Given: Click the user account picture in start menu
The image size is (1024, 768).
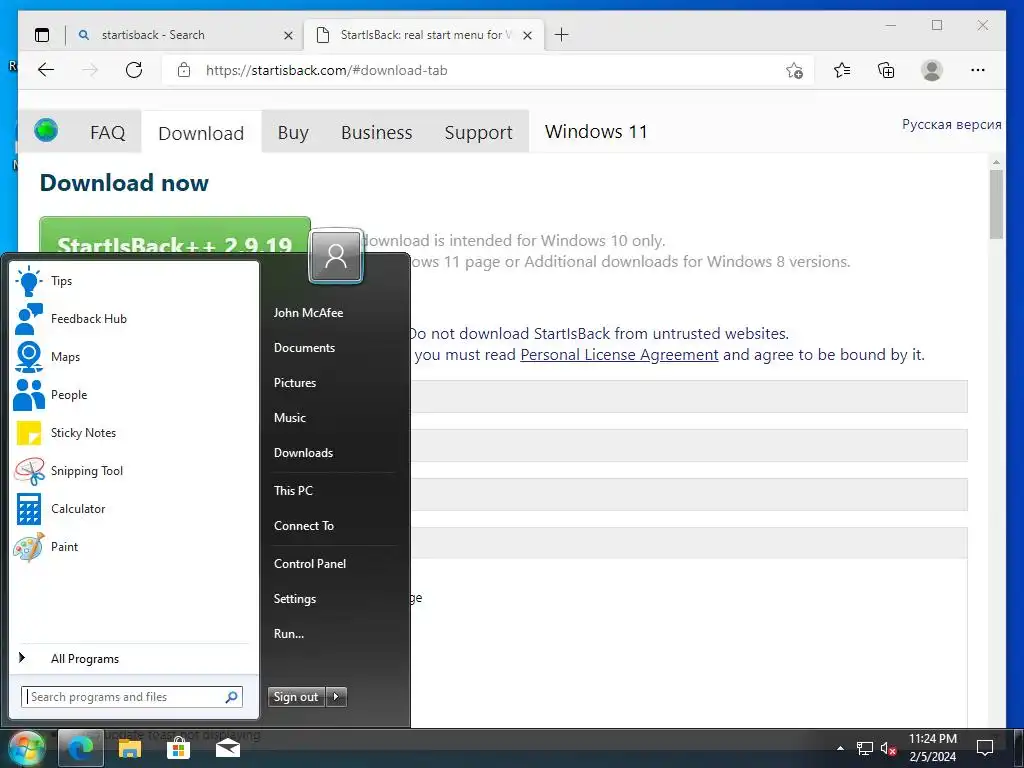Looking at the screenshot, I should click(336, 256).
